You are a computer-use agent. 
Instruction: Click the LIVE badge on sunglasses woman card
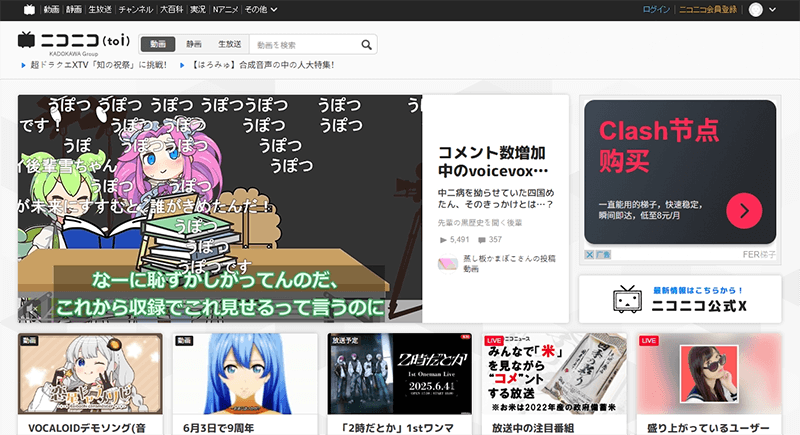point(648,340)
